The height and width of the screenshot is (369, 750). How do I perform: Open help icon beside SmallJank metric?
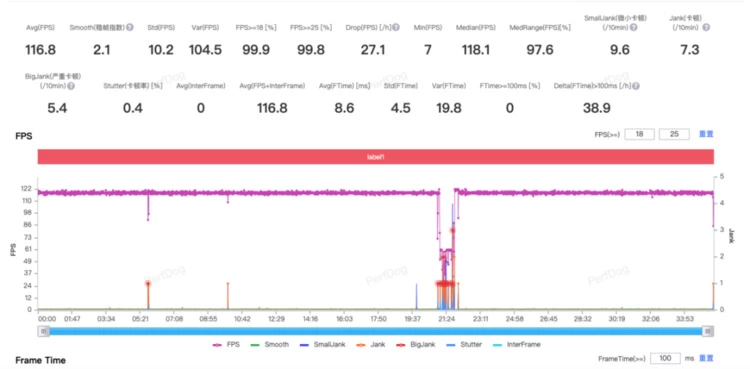(633, 28)
